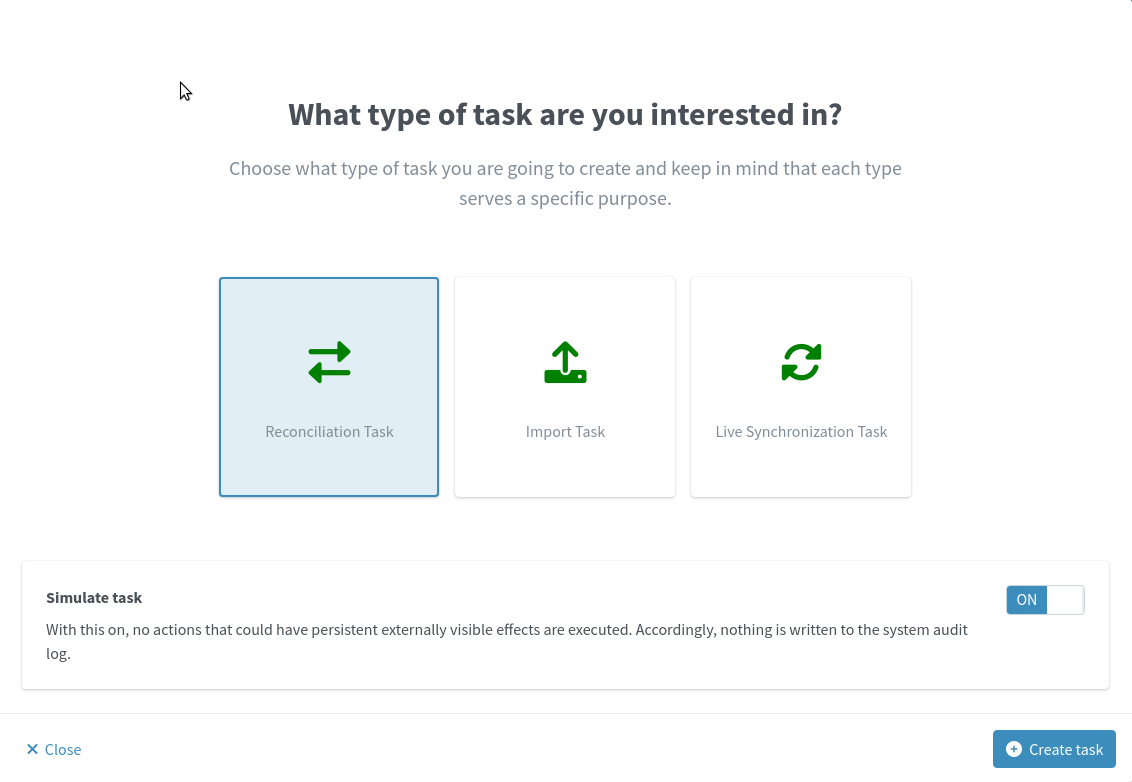Toggle the Simulate task switch
This screenshot has width=1132, height=782.
1045,600
